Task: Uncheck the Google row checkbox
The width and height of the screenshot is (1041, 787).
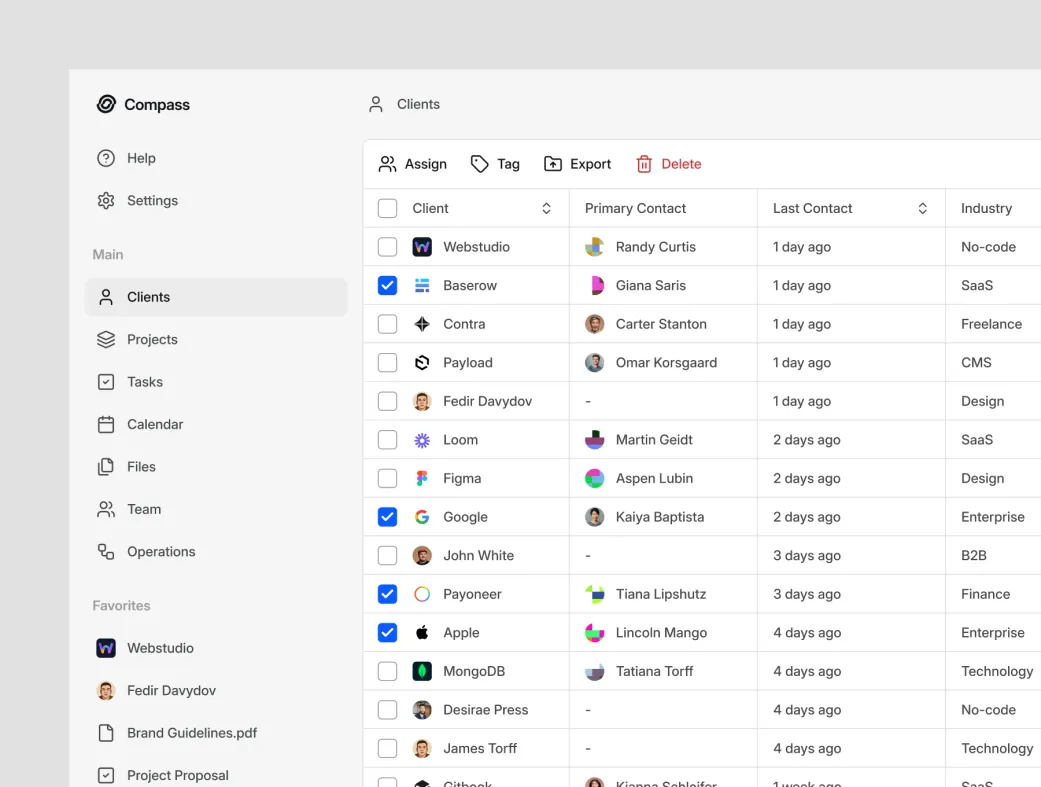Action: tap(387, 517)
